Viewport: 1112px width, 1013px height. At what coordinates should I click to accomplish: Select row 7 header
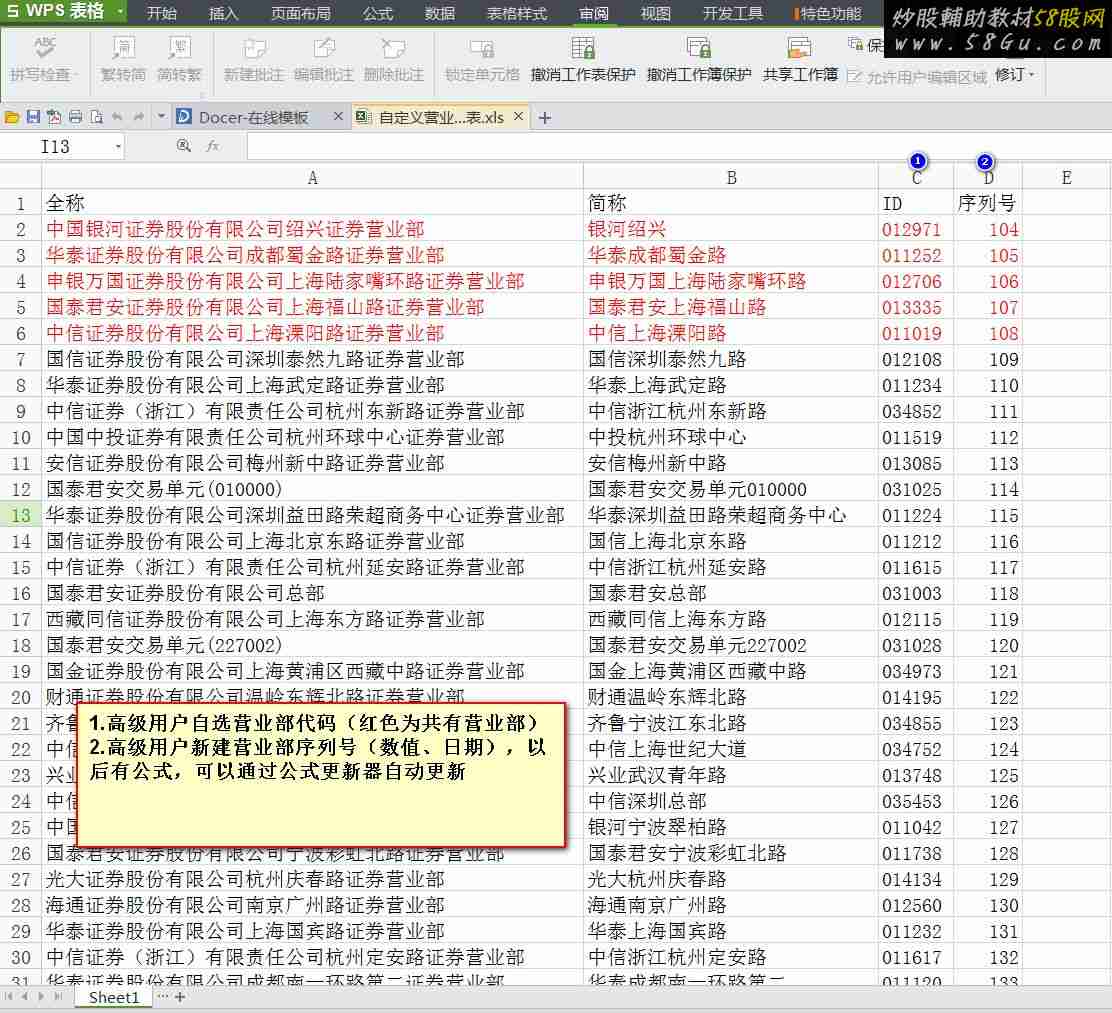coord(21,359)
